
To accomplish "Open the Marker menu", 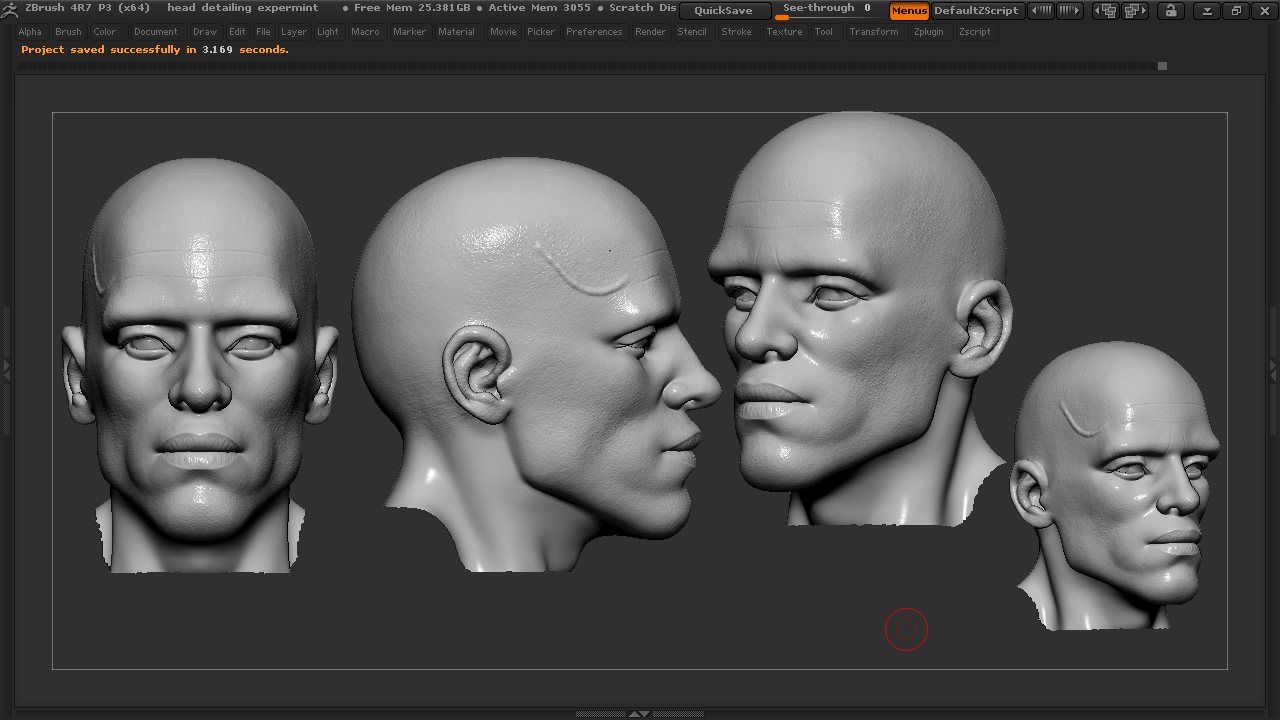I will point(409,32).
